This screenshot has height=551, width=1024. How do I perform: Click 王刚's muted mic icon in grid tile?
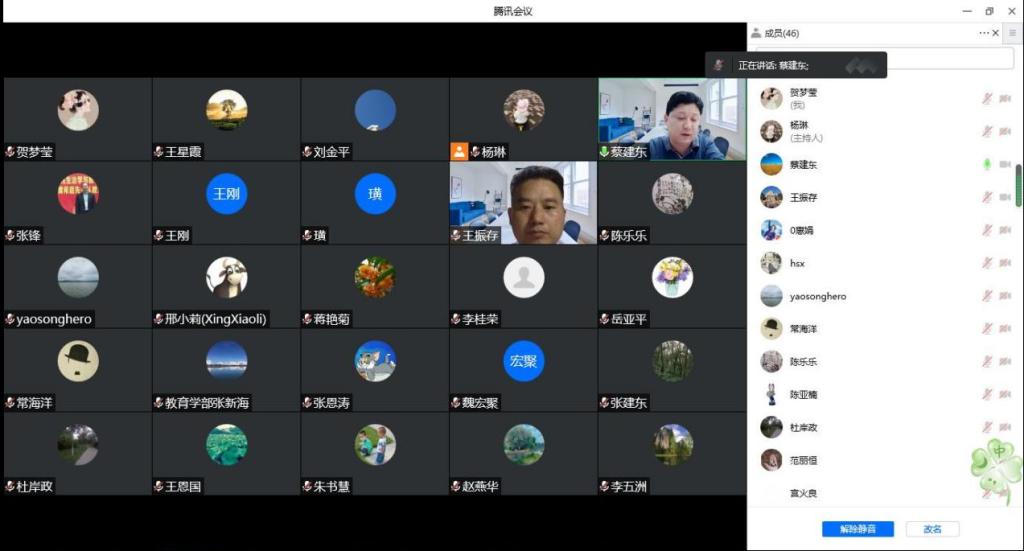pos(159,236)
